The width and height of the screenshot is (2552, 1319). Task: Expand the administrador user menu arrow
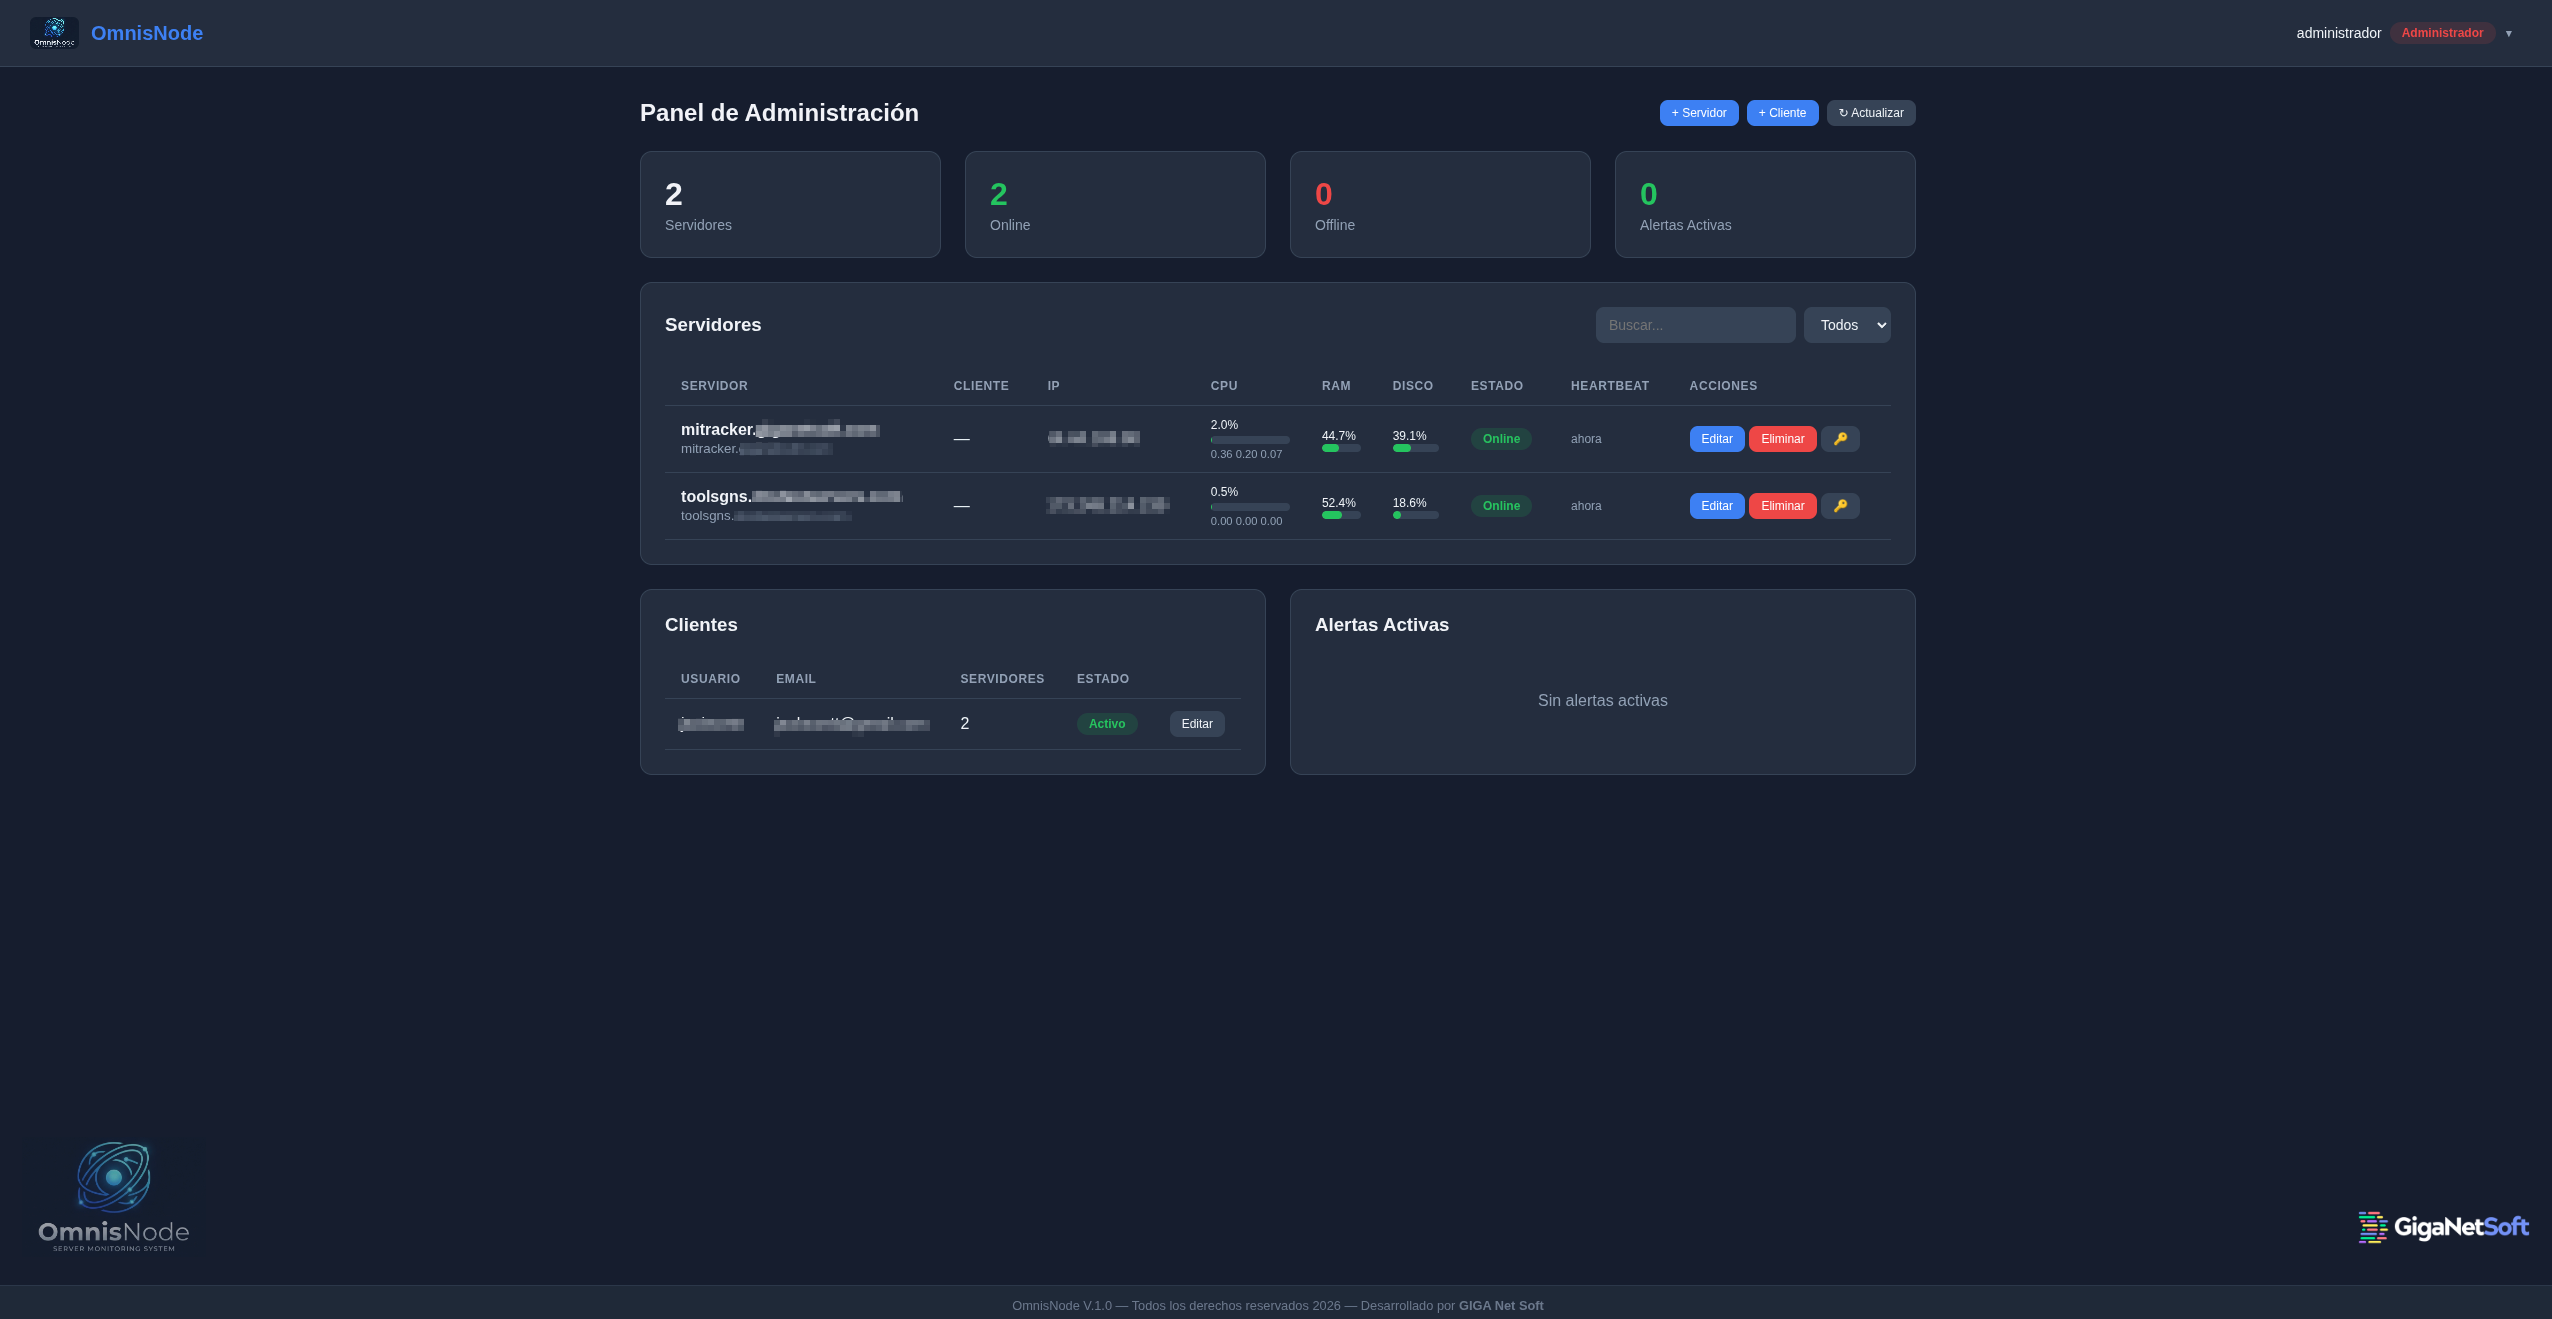tap(2508, 34)
